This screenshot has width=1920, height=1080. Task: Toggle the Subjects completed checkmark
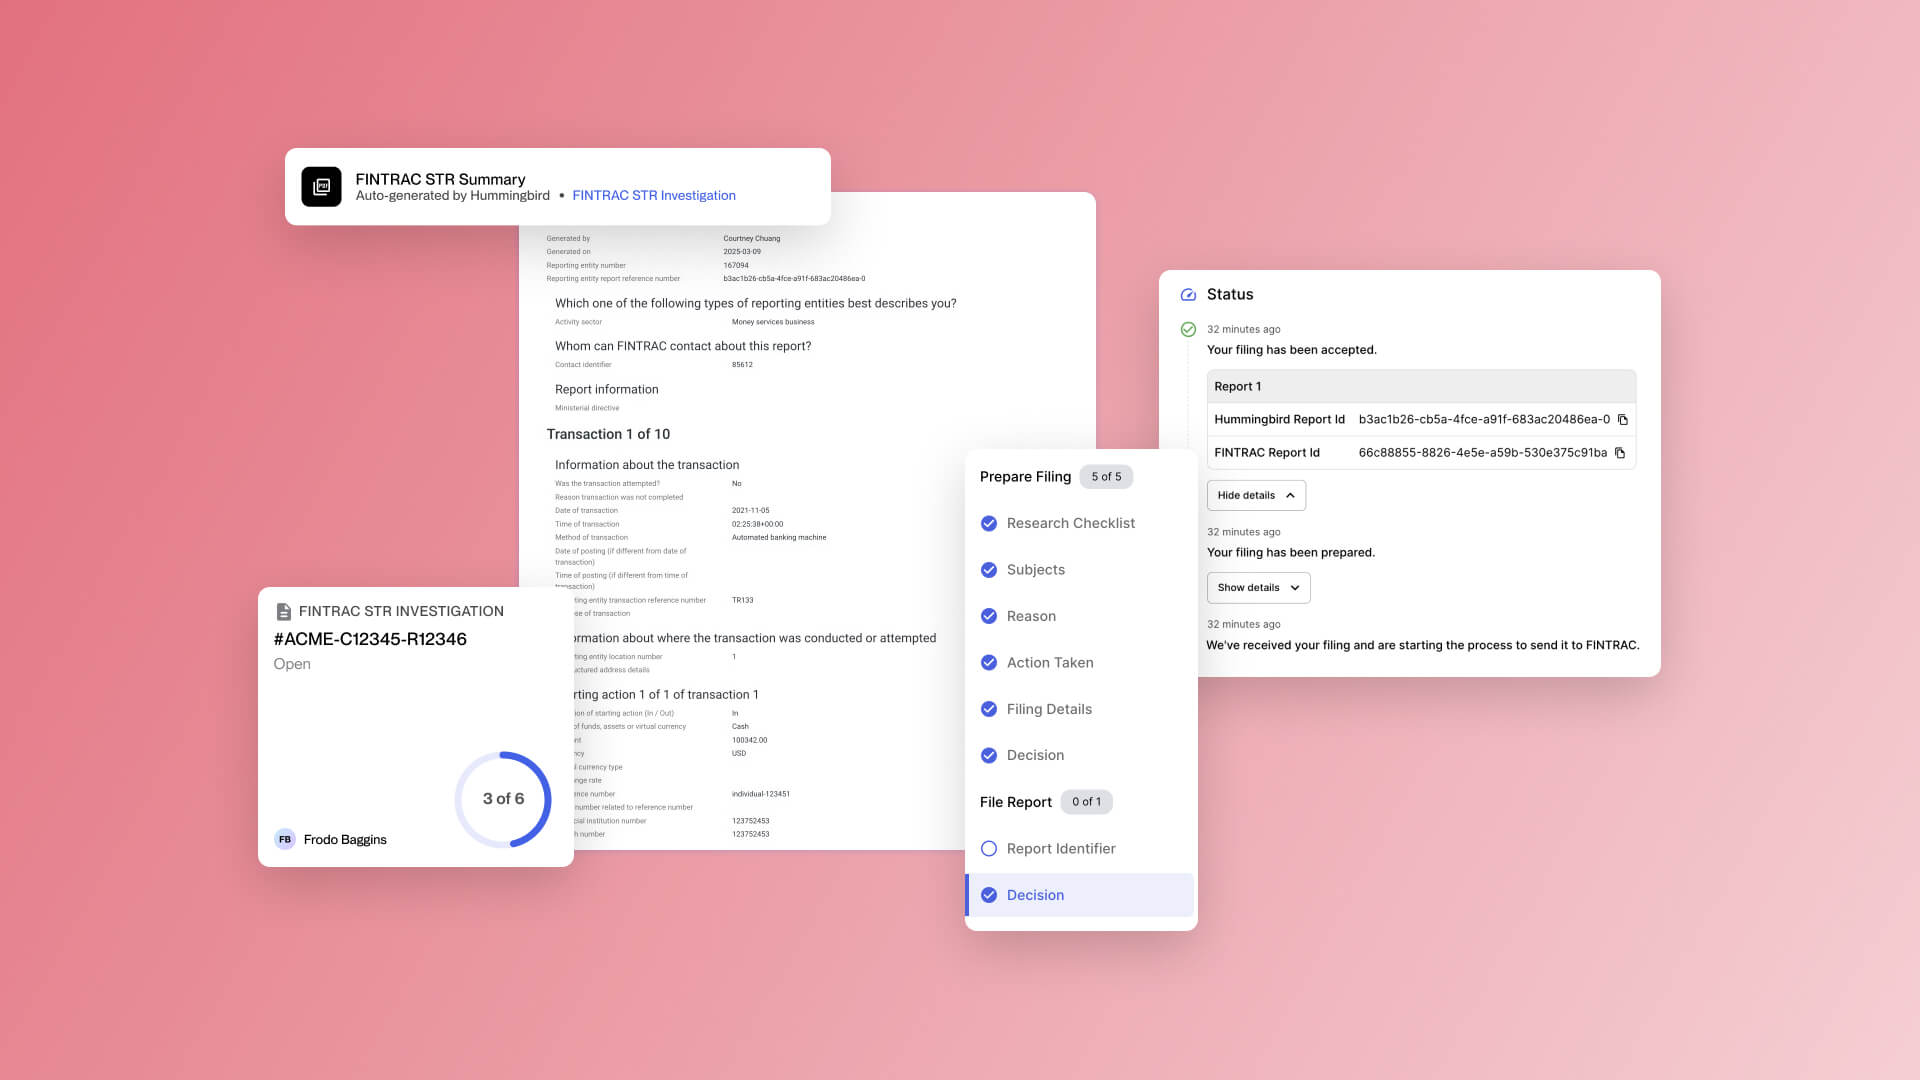989,570
